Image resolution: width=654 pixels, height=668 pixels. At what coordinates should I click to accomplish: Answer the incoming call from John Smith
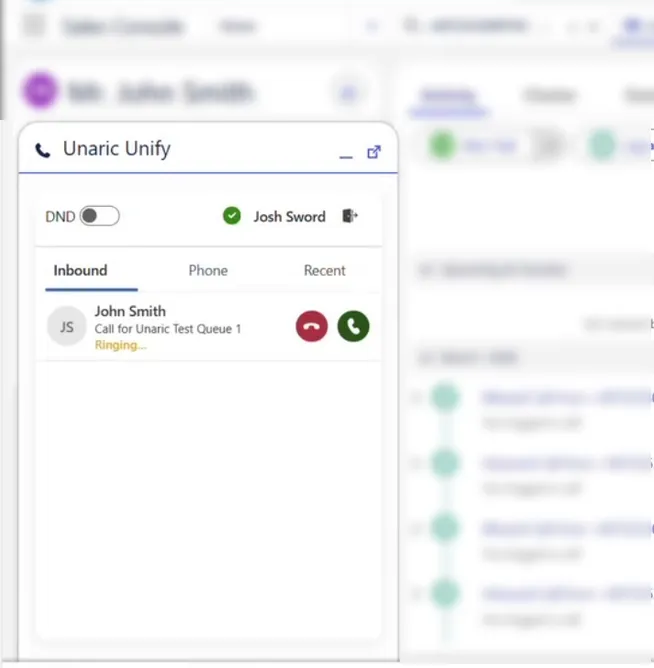click(353, 326)
